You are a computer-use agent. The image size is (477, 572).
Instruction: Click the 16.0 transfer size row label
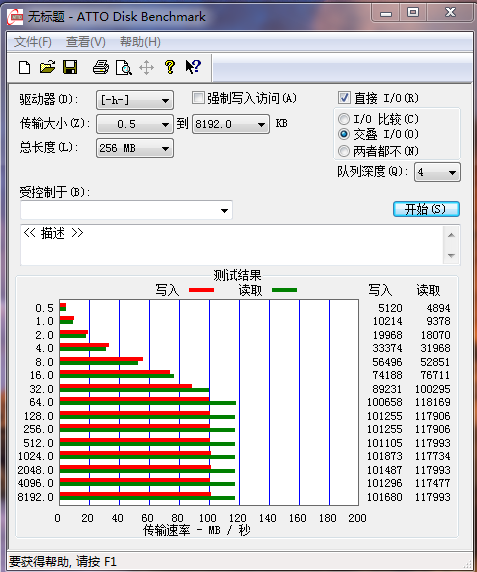tap(42, 375)
